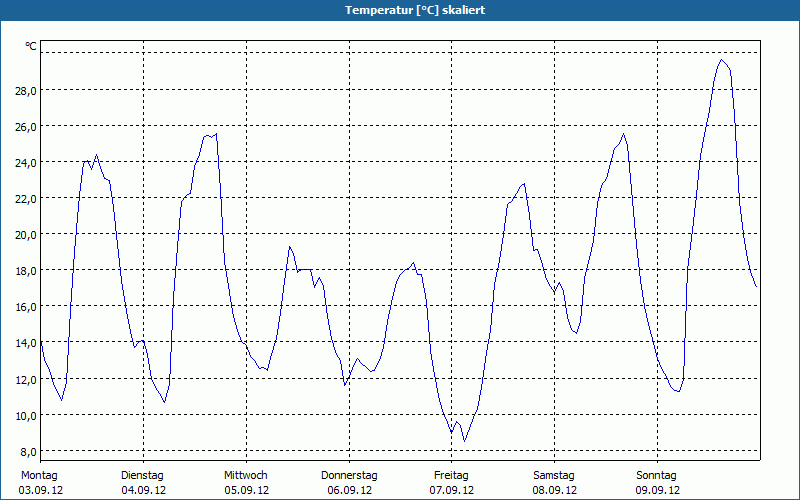The height and width of the screenshot is (500, 800).
Task: Select the 26,0 y-axis label
Action: tap(26, 127)
